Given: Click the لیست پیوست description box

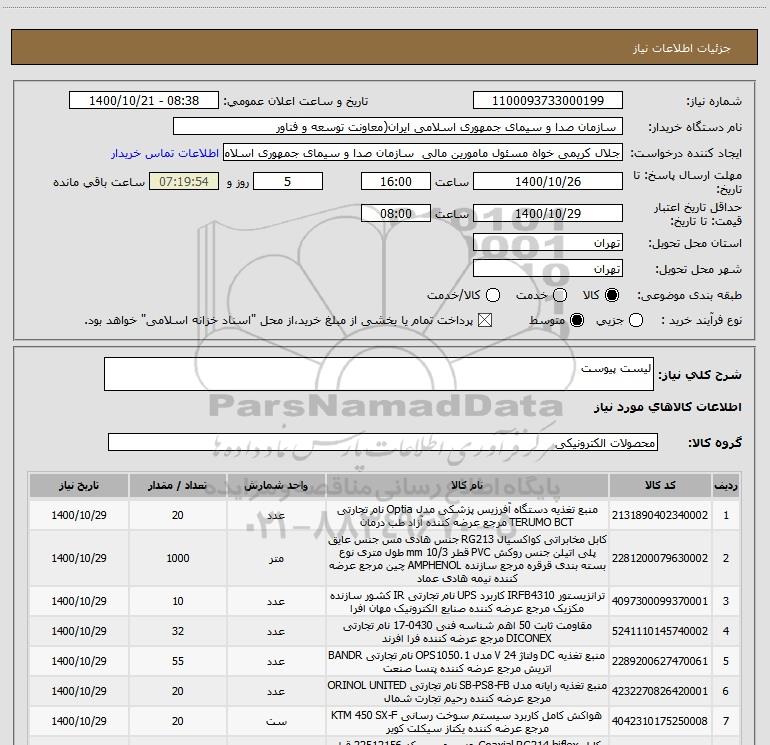Looking at the screenshot, I should click(x=379, y=374).
